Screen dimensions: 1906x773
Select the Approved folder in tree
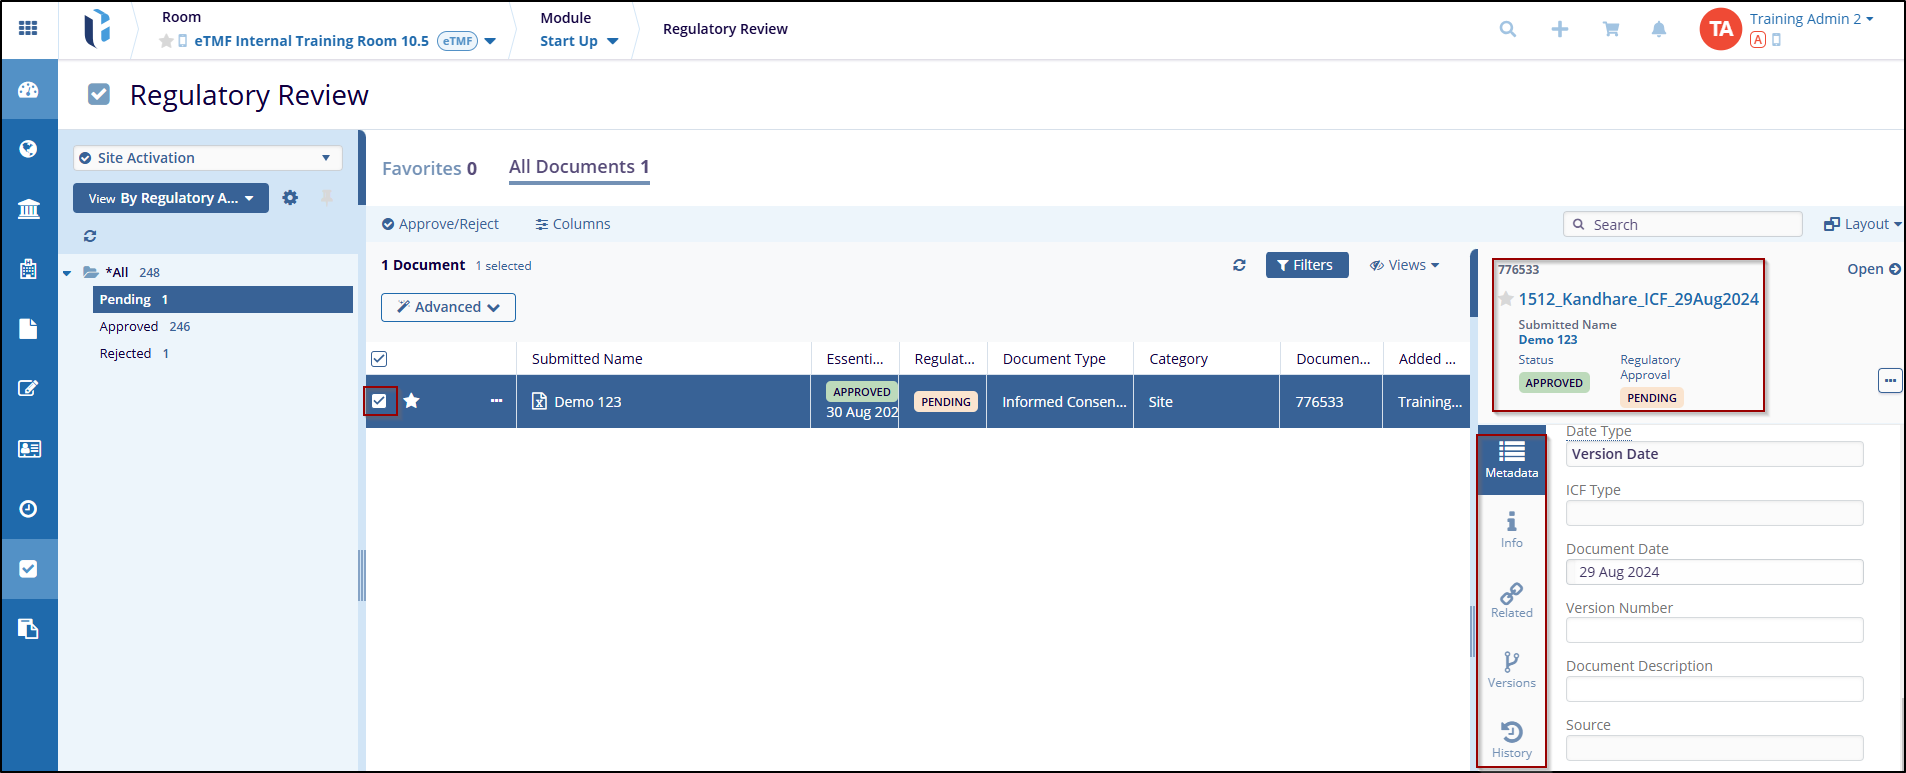pyautogui.click(x=129, y=327)
